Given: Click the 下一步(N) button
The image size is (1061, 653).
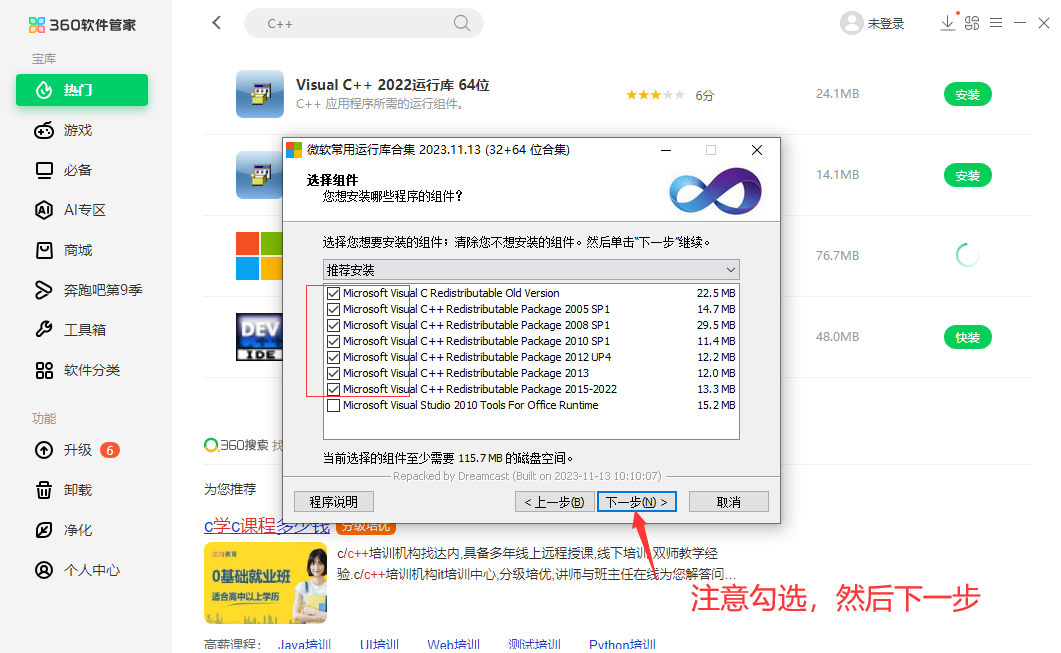Looking at the screenshot, I should tap(637, 502).
